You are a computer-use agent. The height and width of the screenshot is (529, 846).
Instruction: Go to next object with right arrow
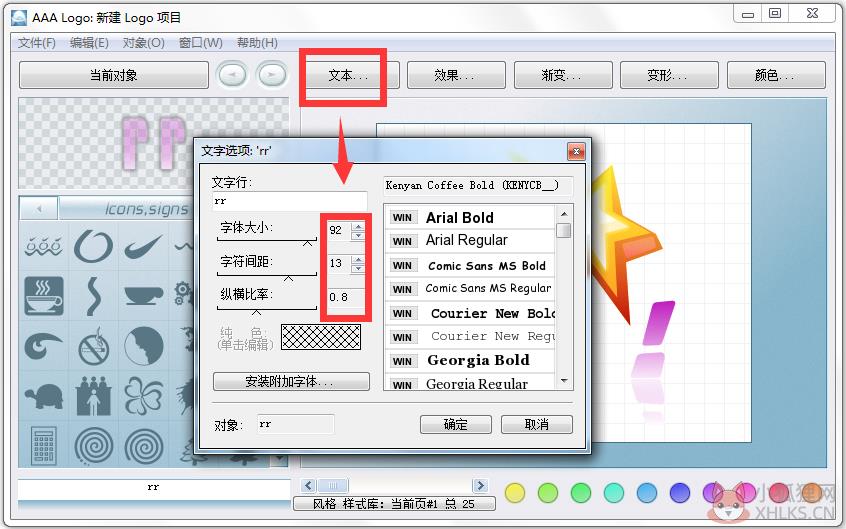(272, 74)
